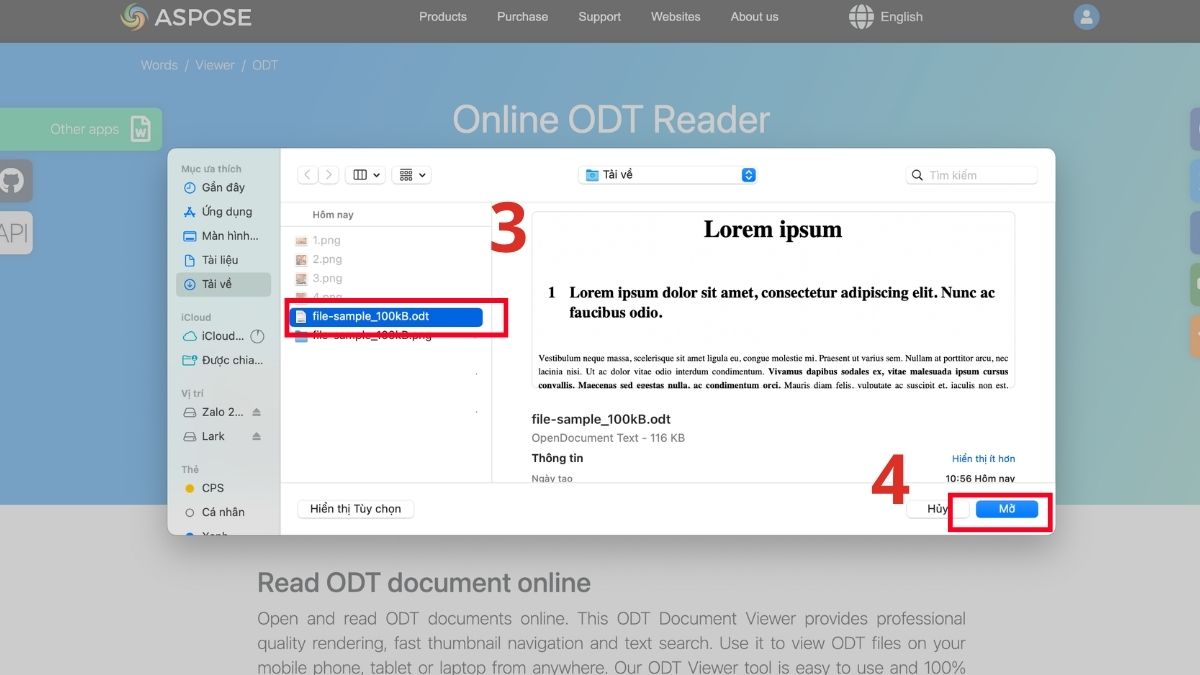Go back in the file dialog
1200x675 pixels.
point(308,175)
